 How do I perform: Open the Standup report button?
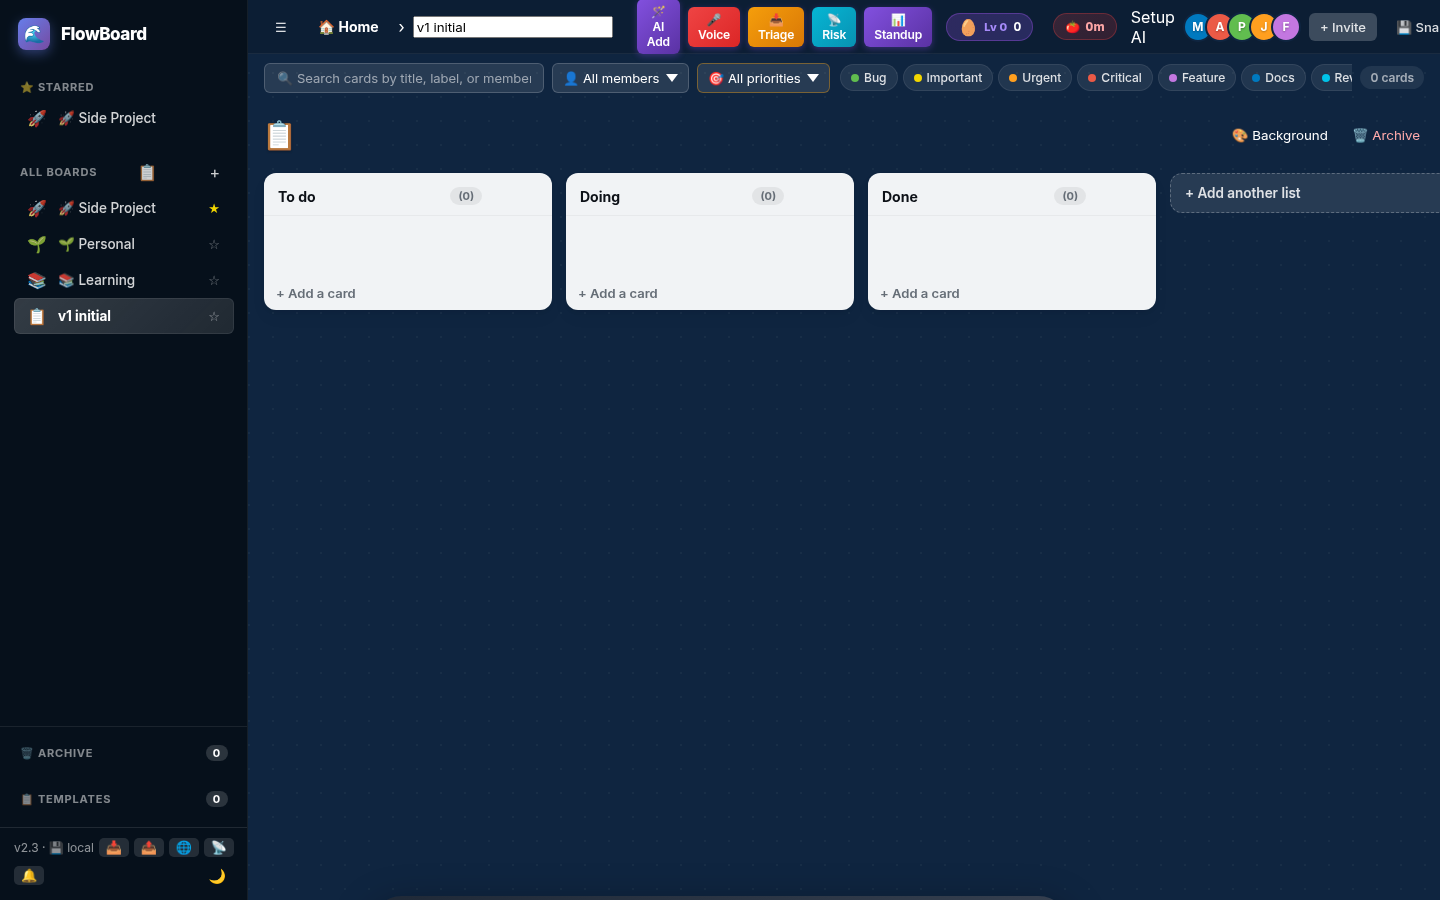tap(898, 27)
